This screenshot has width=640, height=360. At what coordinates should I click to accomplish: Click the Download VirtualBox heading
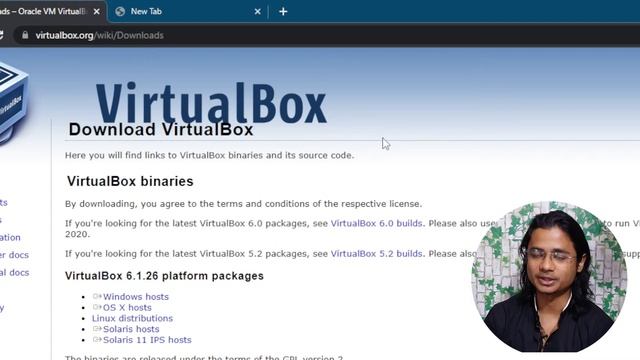click(x=161, y=130)
